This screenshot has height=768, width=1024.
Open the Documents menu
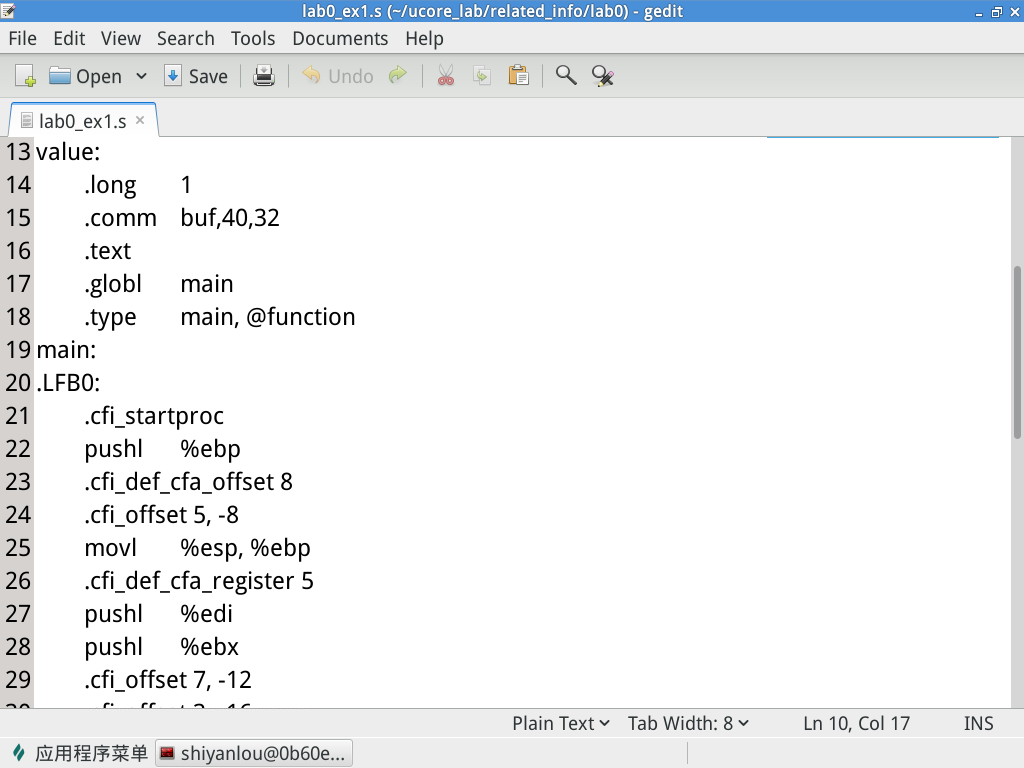click(340, 38)
